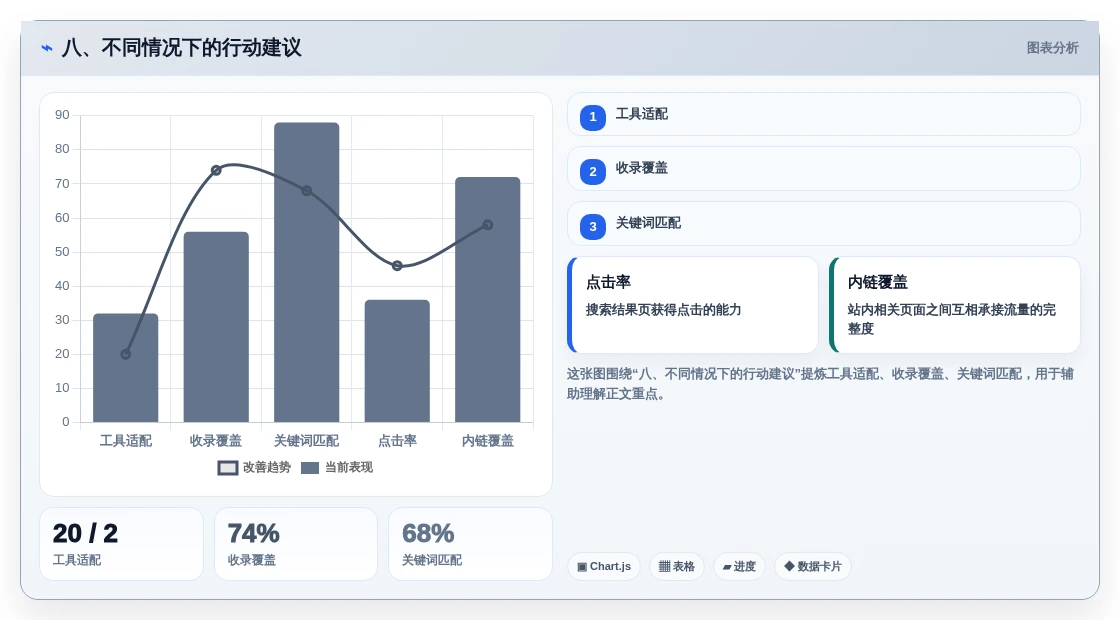Click x-axis label 收录覆盖

(x=216, y=441)
